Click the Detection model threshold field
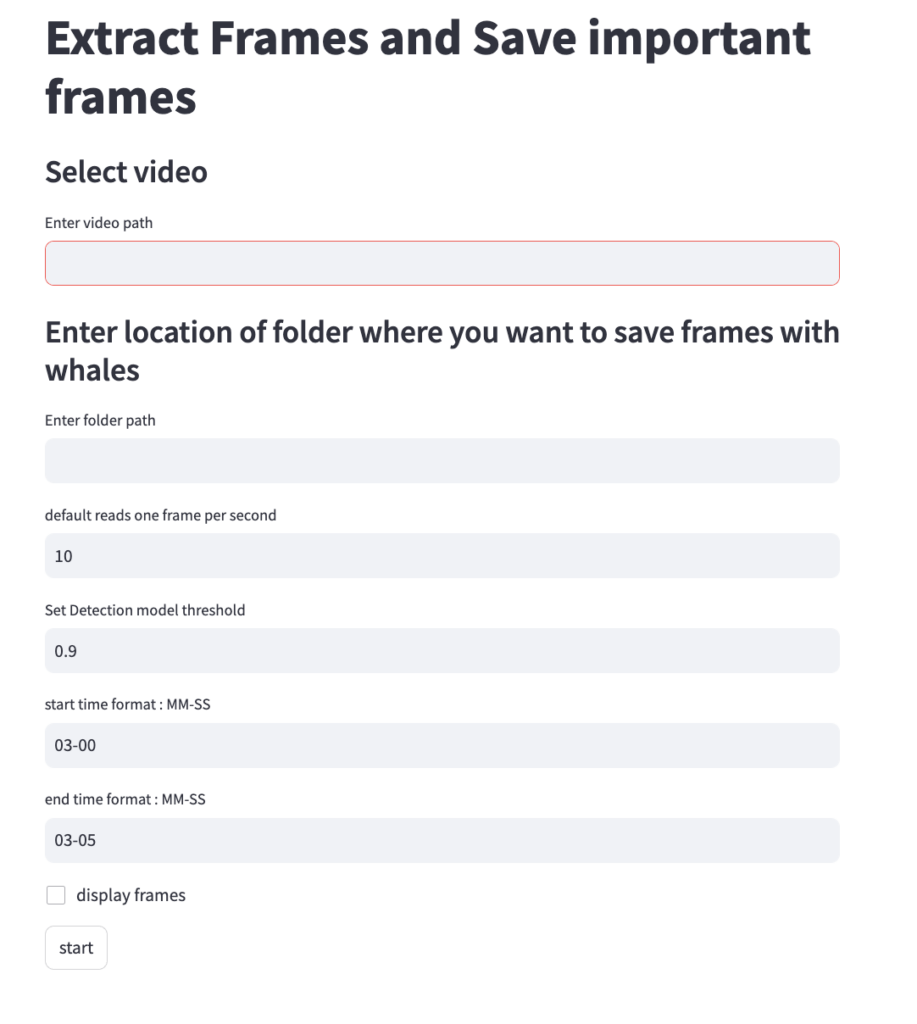917x1024 pixels. click(442, 650)
